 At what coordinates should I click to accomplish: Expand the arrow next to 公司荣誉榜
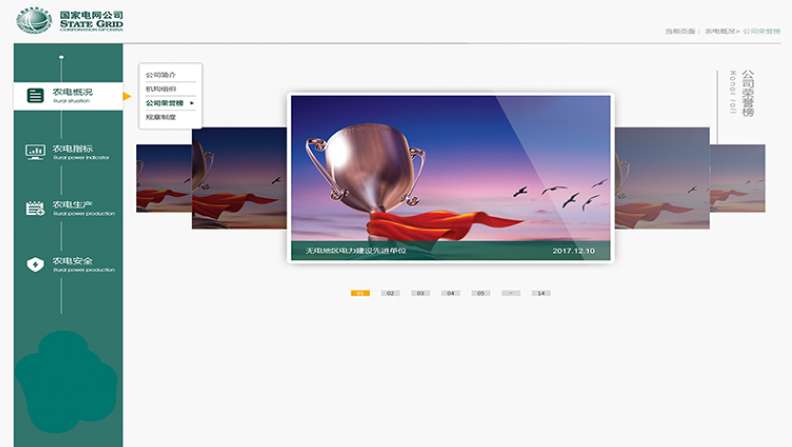tap(192, 103)
